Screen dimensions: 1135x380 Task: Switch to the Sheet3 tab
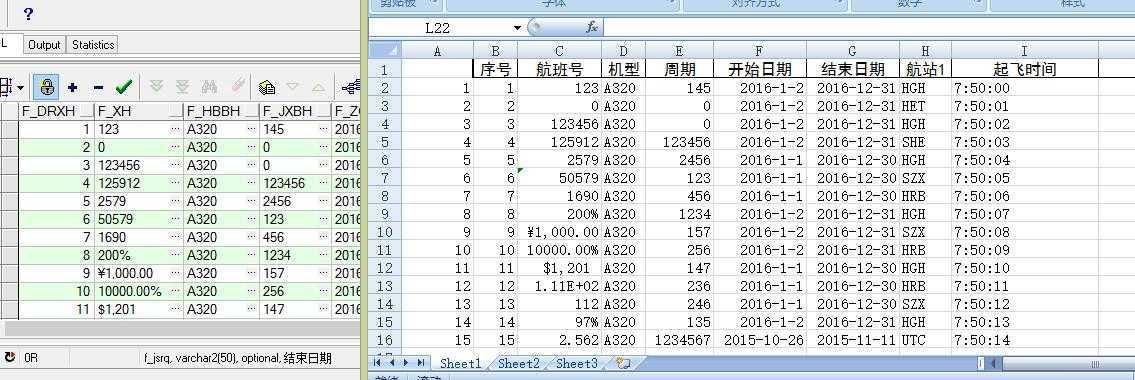pyautogui.click(x=576, y=363)
